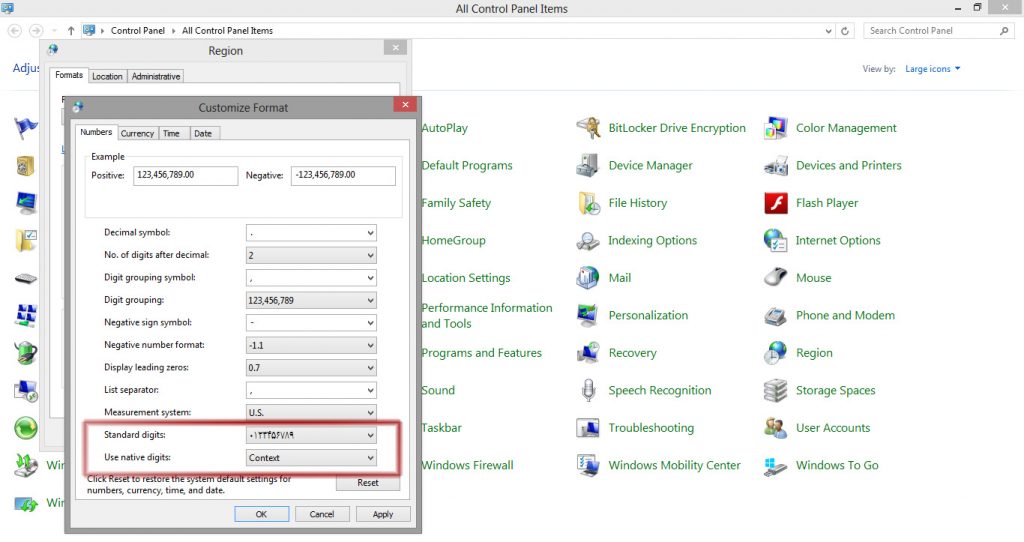This screenshot has height=542, width=1024.
Task: Click the Mail icon
Action: pos(588,278)
